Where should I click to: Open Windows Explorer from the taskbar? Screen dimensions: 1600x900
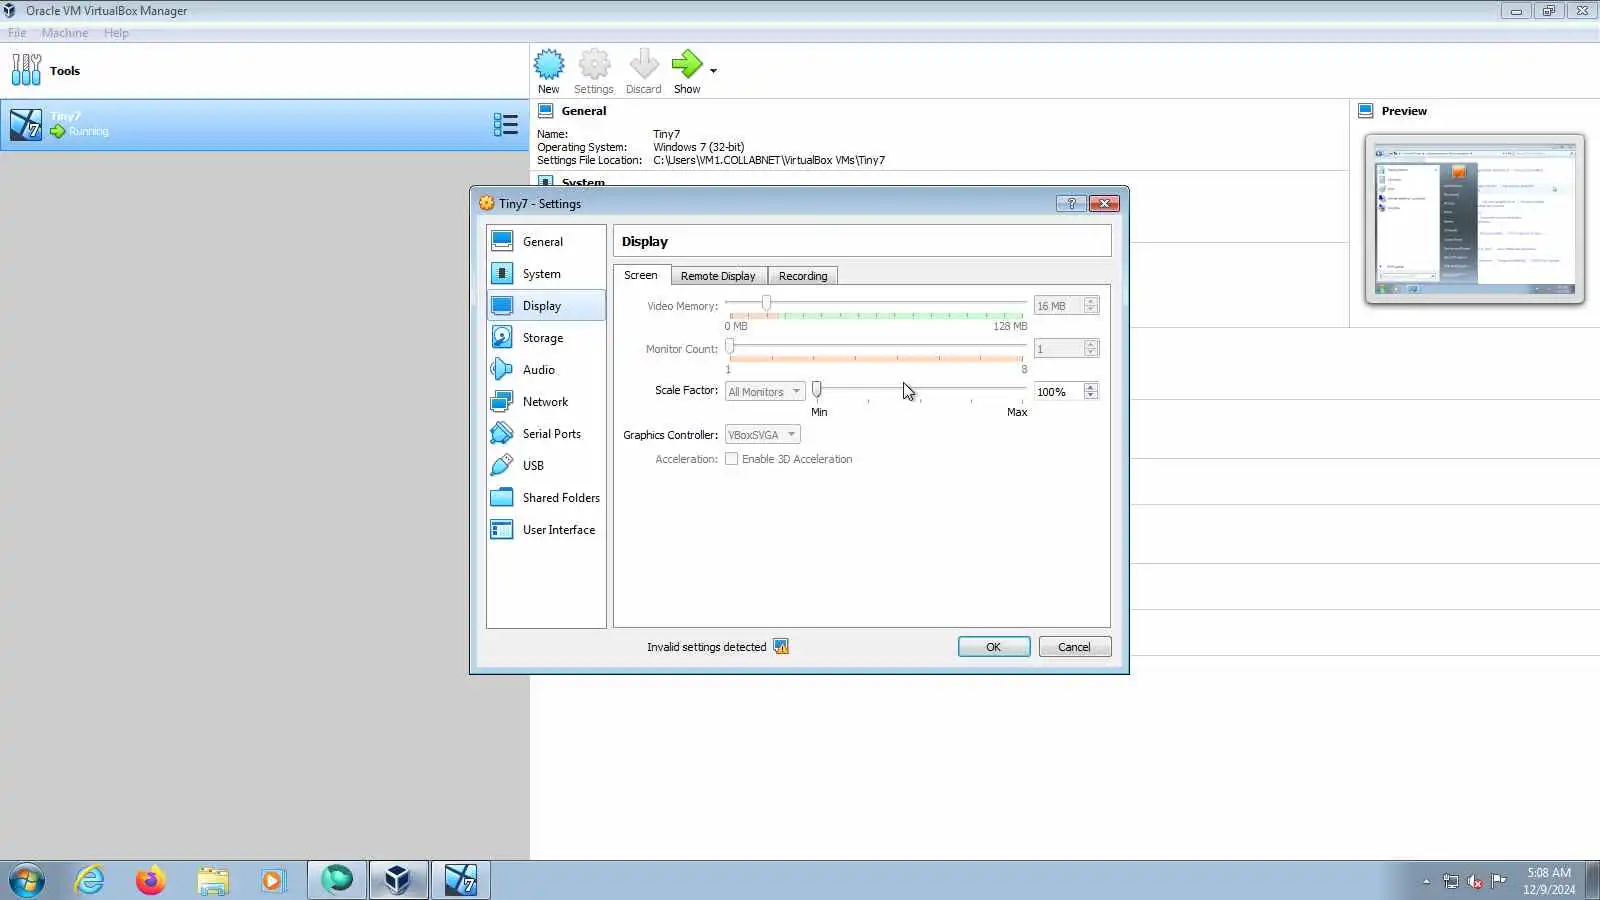[x=213, y=881]
